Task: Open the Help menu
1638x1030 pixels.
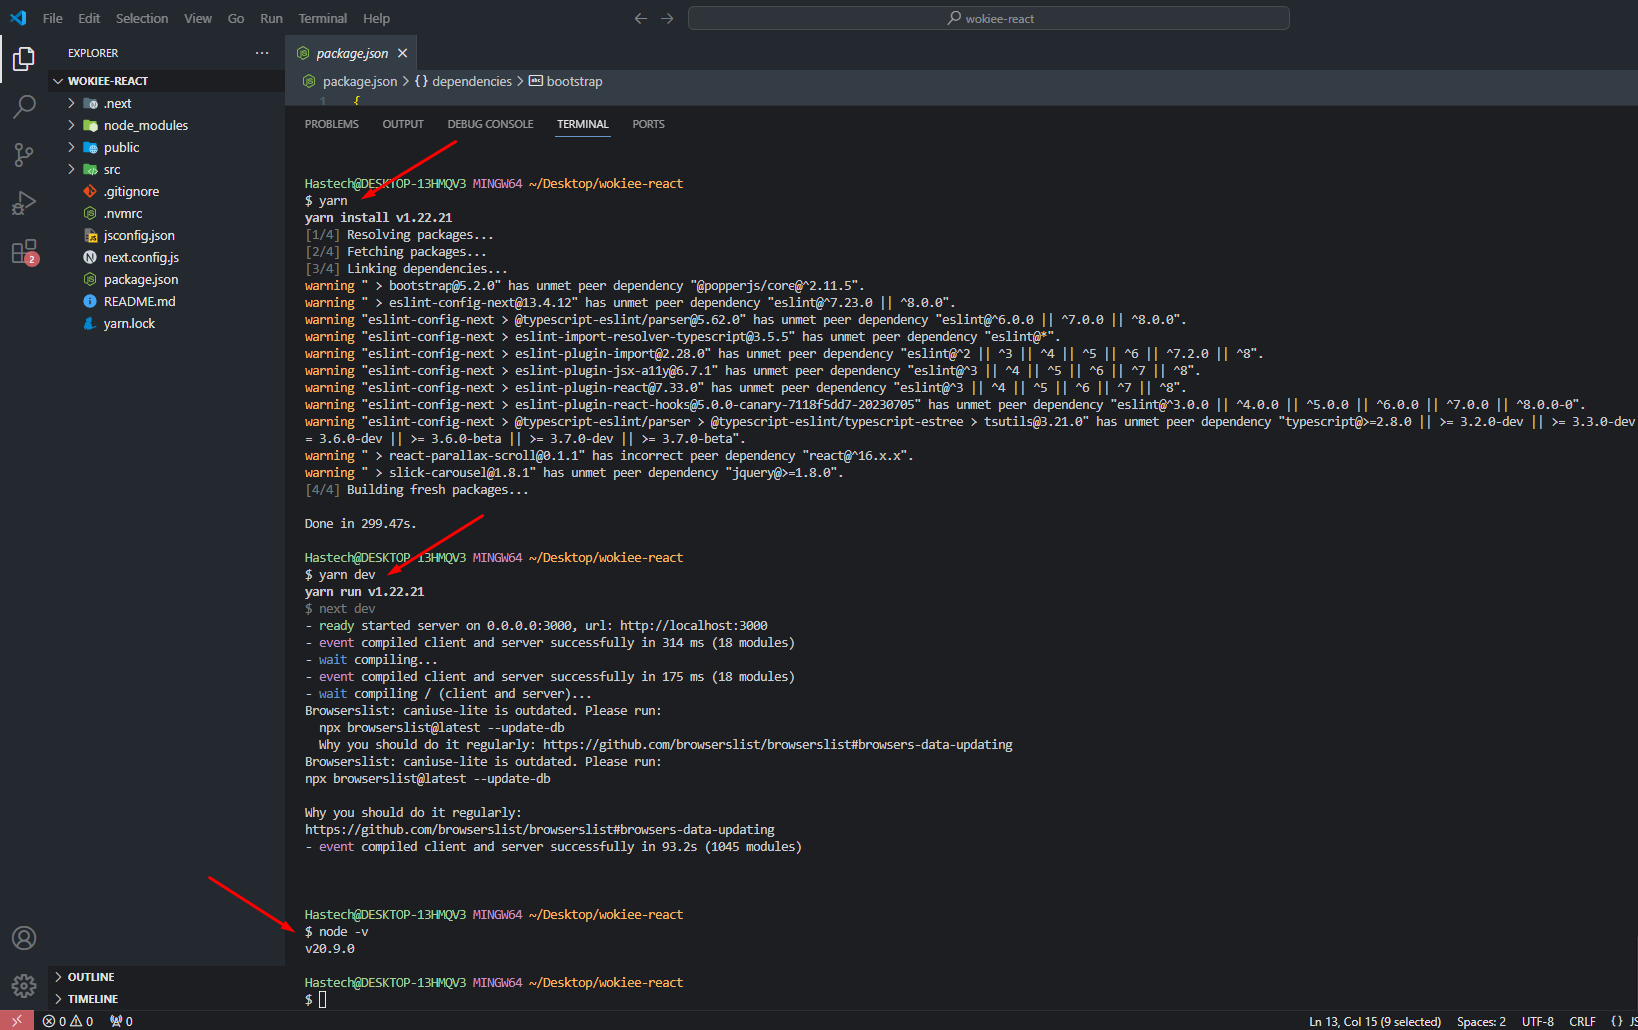Action: coord(376,18)
